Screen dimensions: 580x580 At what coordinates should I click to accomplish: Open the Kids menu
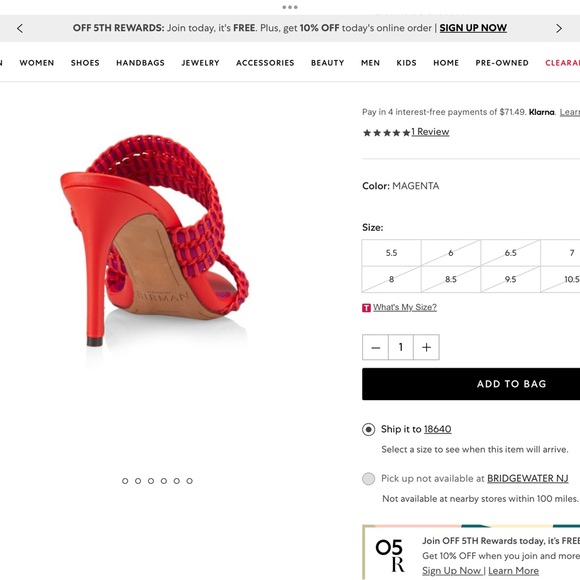pos(406,63)
